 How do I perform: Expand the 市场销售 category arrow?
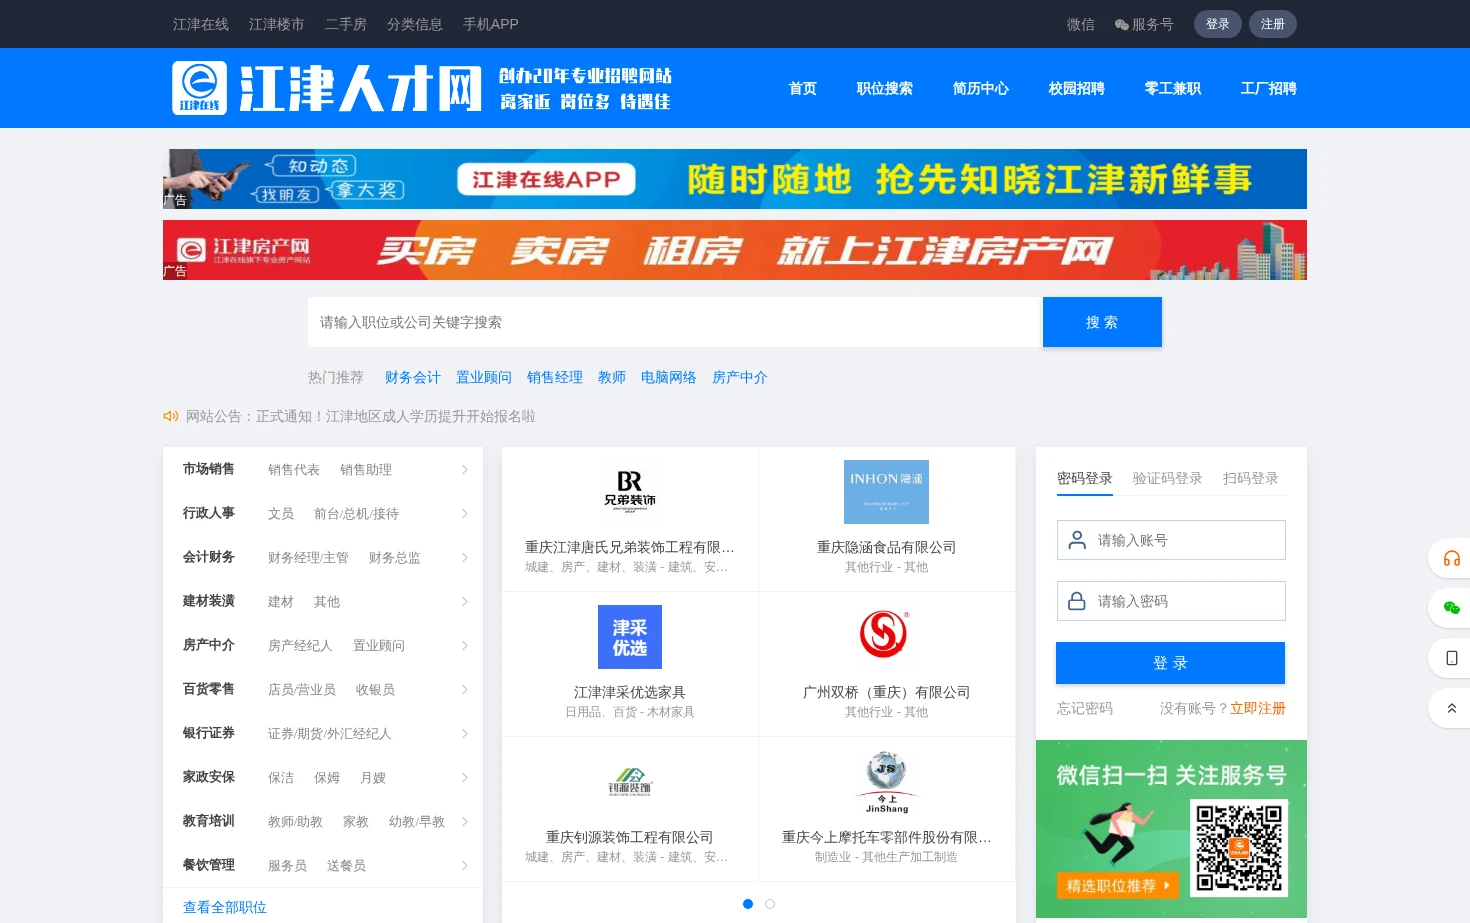pyautogui.click(x=465, y=469)
